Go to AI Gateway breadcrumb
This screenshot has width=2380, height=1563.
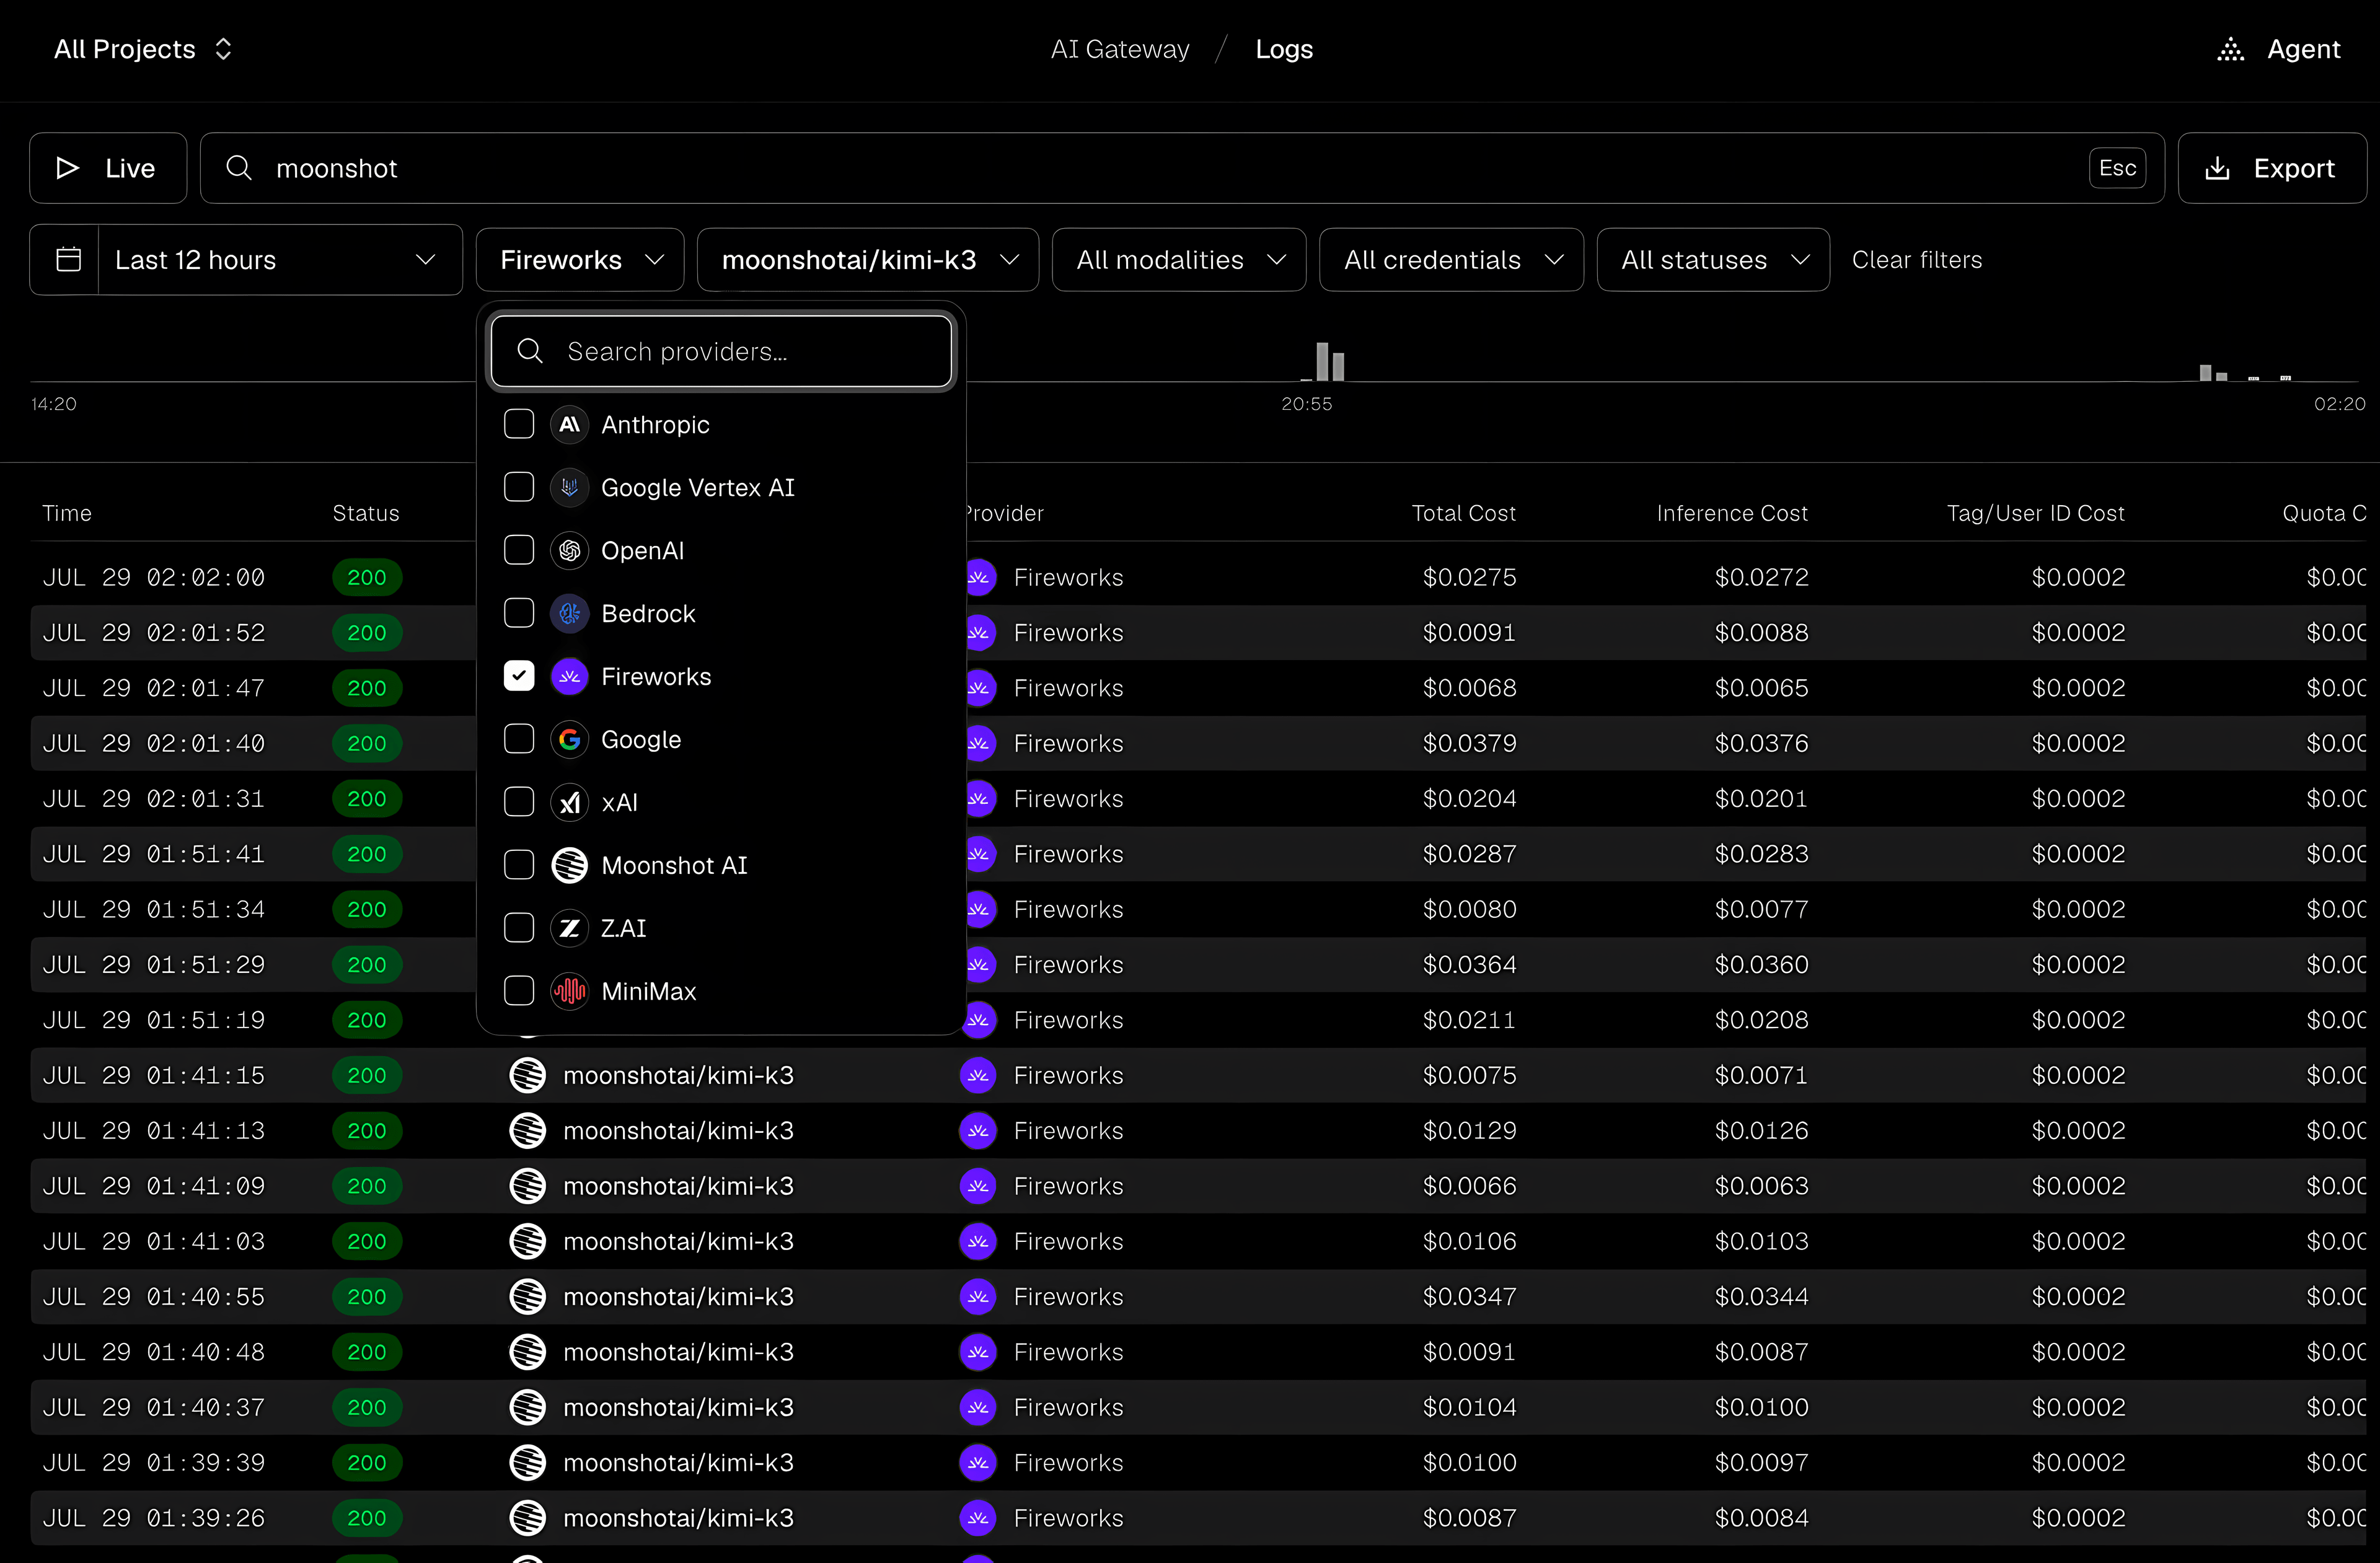(1120, 49)
